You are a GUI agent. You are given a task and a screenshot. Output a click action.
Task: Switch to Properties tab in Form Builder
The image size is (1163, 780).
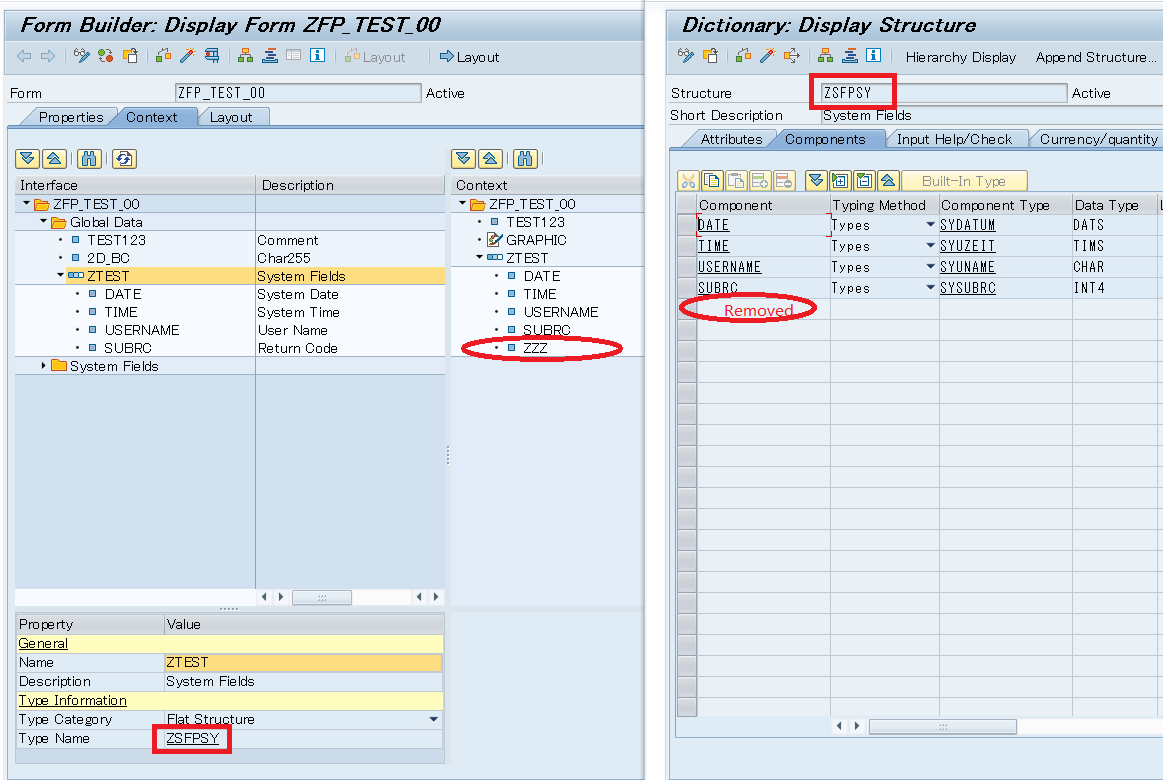click(70, 117)
